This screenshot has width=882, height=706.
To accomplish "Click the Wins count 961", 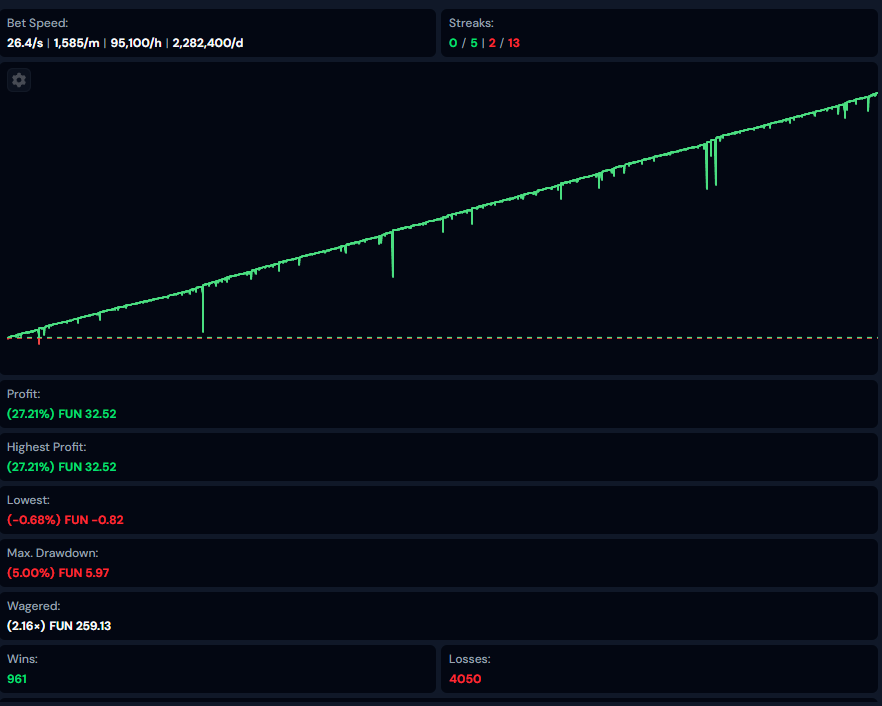I will [x=17, y=679].
